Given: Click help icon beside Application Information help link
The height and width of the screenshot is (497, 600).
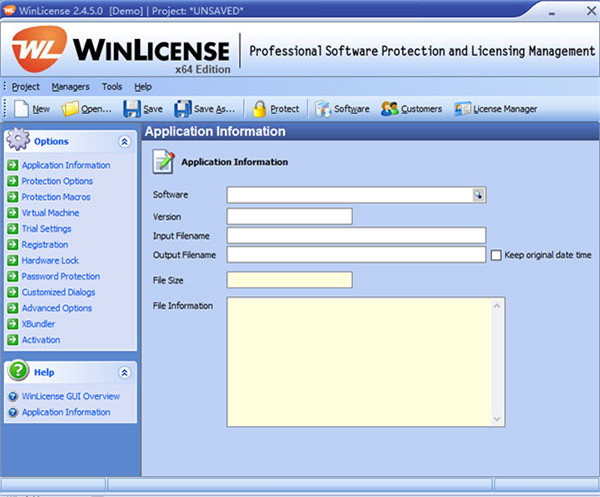Looking at the screenshot, I should (13, 412).
